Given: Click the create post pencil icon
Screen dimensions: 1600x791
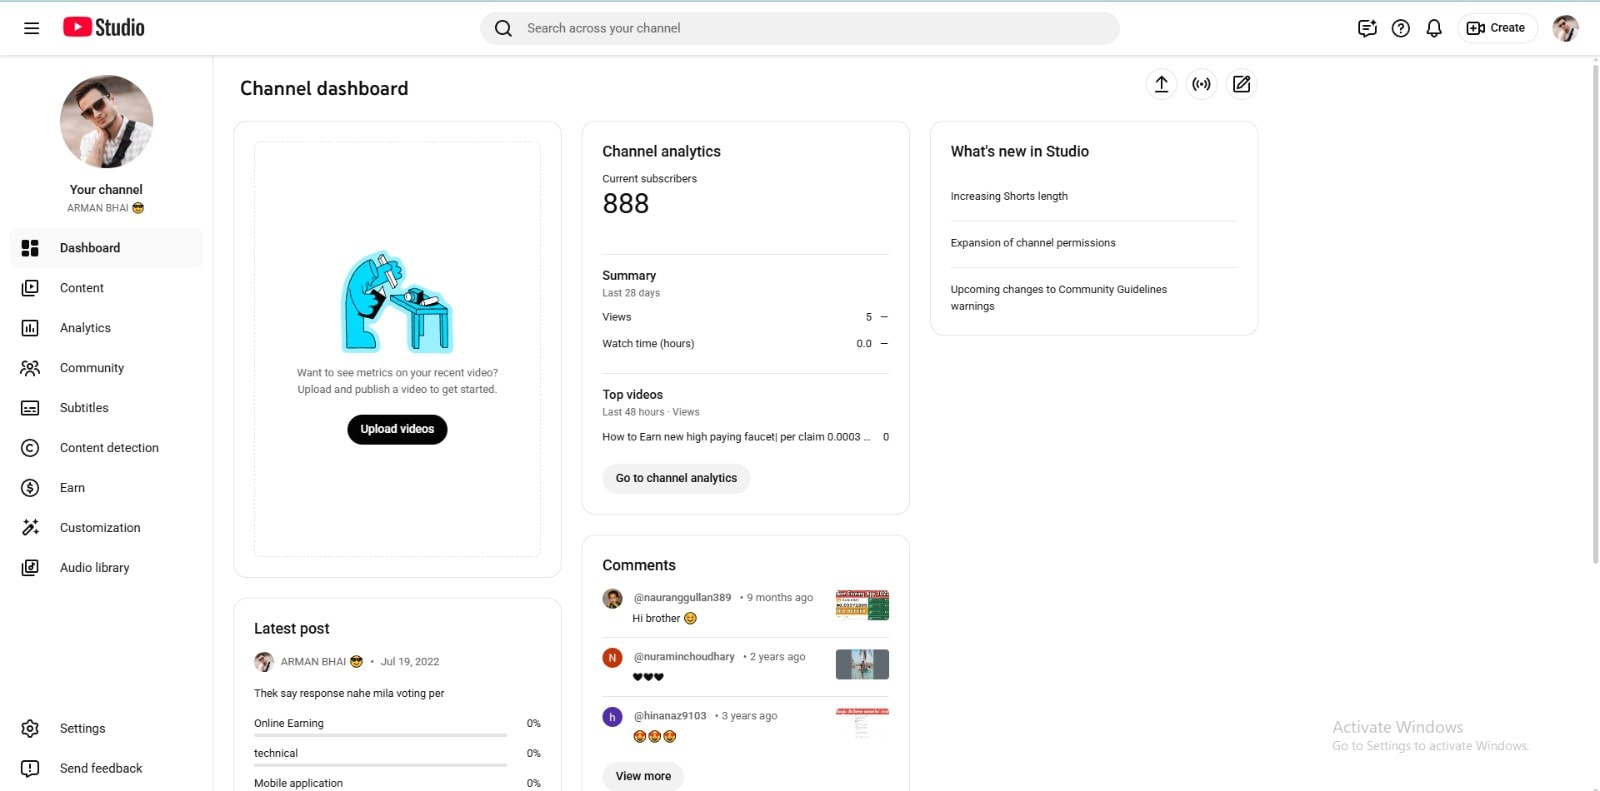Looking at the screenshot, I should click(1241, 84).
